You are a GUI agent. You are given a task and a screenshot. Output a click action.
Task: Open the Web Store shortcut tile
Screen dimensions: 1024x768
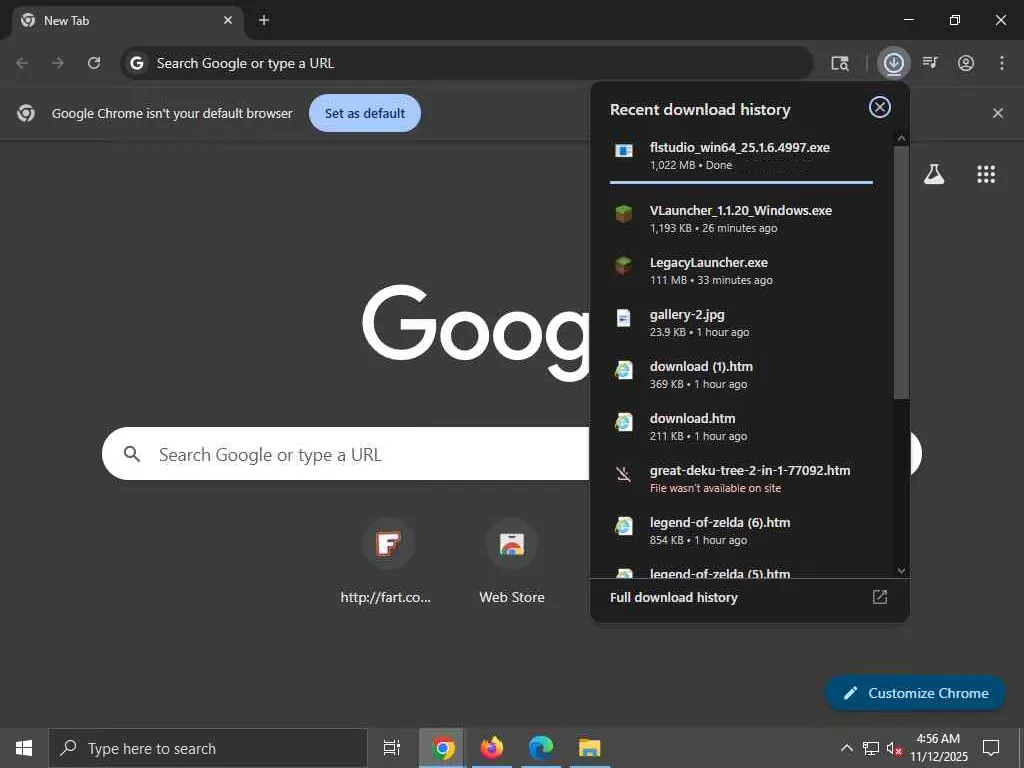point(512,562)
